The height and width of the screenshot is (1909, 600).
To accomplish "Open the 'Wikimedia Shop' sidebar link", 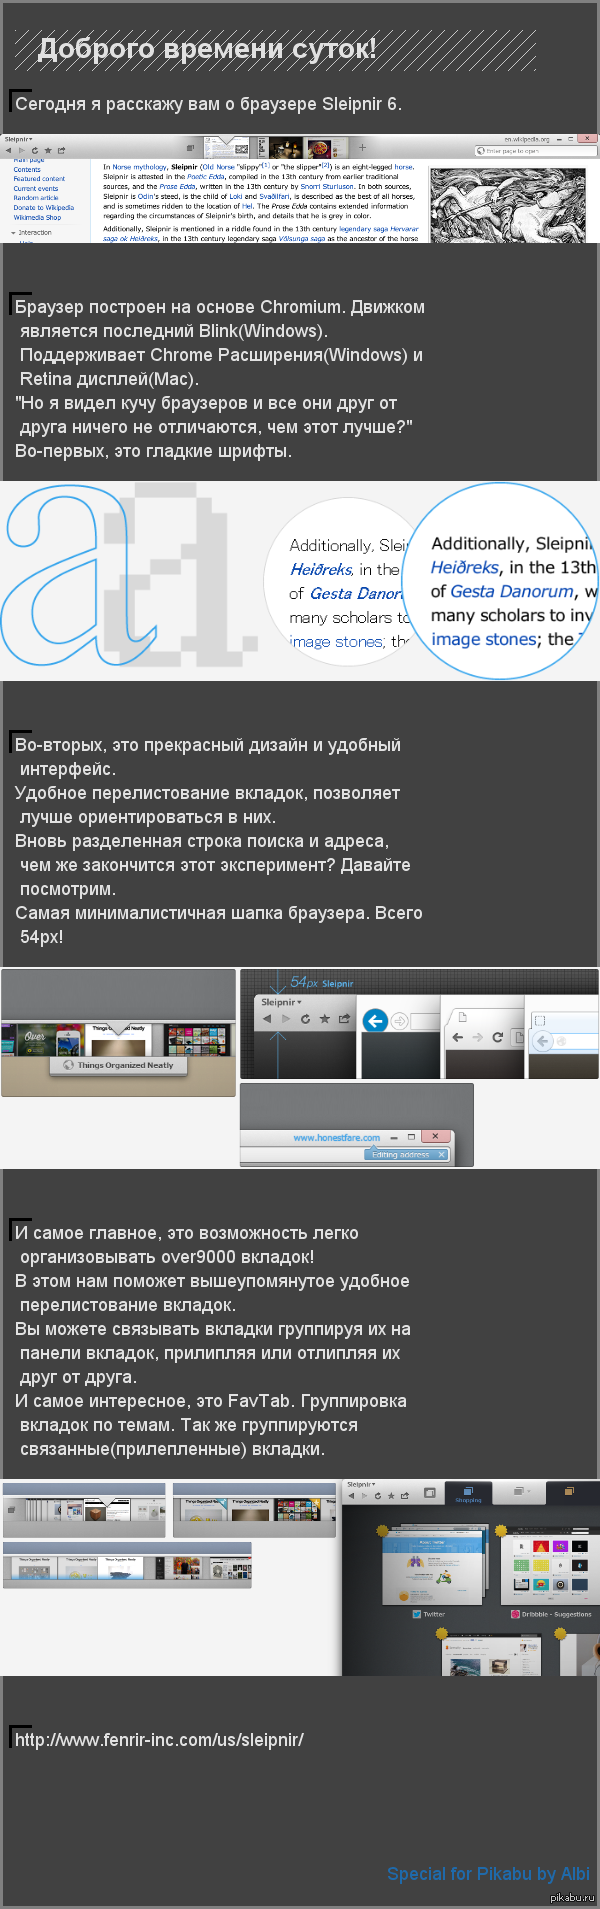I will point(37,217).
